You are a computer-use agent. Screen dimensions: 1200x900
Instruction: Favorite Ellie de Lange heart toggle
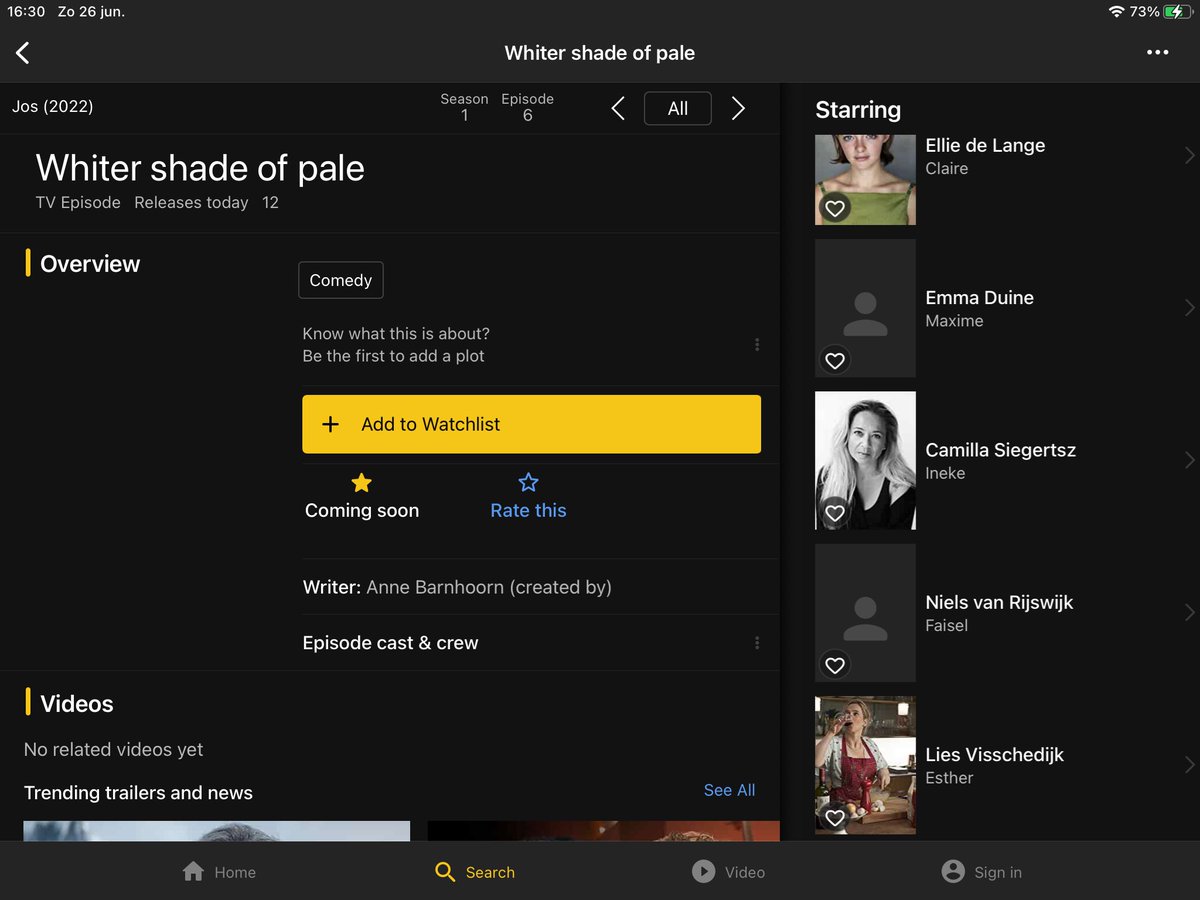835,208
